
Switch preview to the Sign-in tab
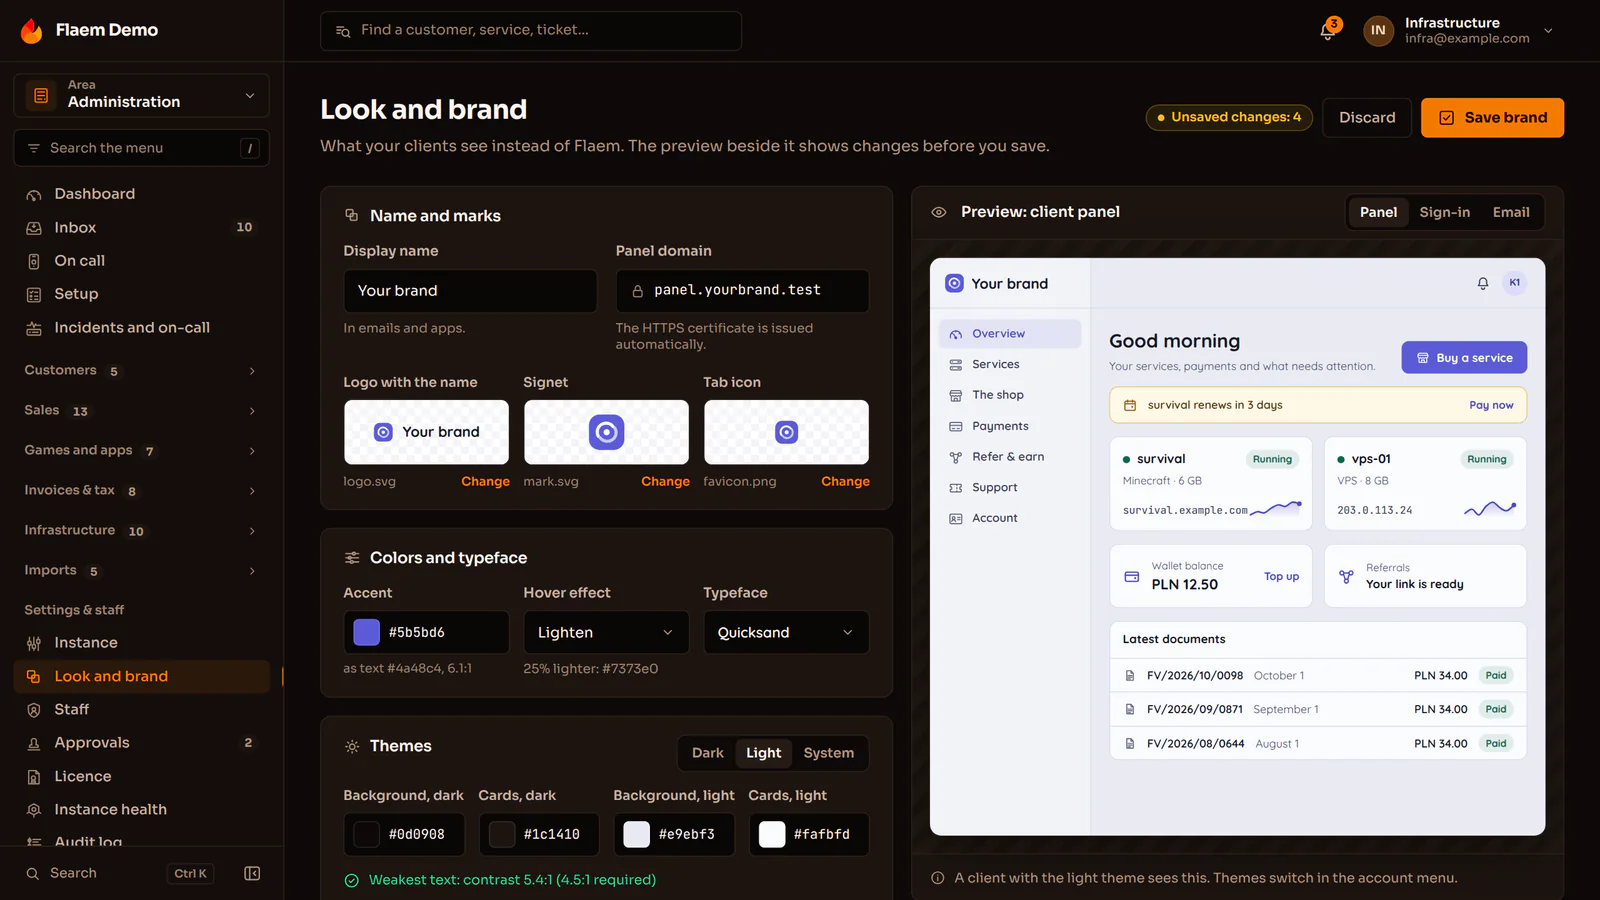pos(1444,212)
